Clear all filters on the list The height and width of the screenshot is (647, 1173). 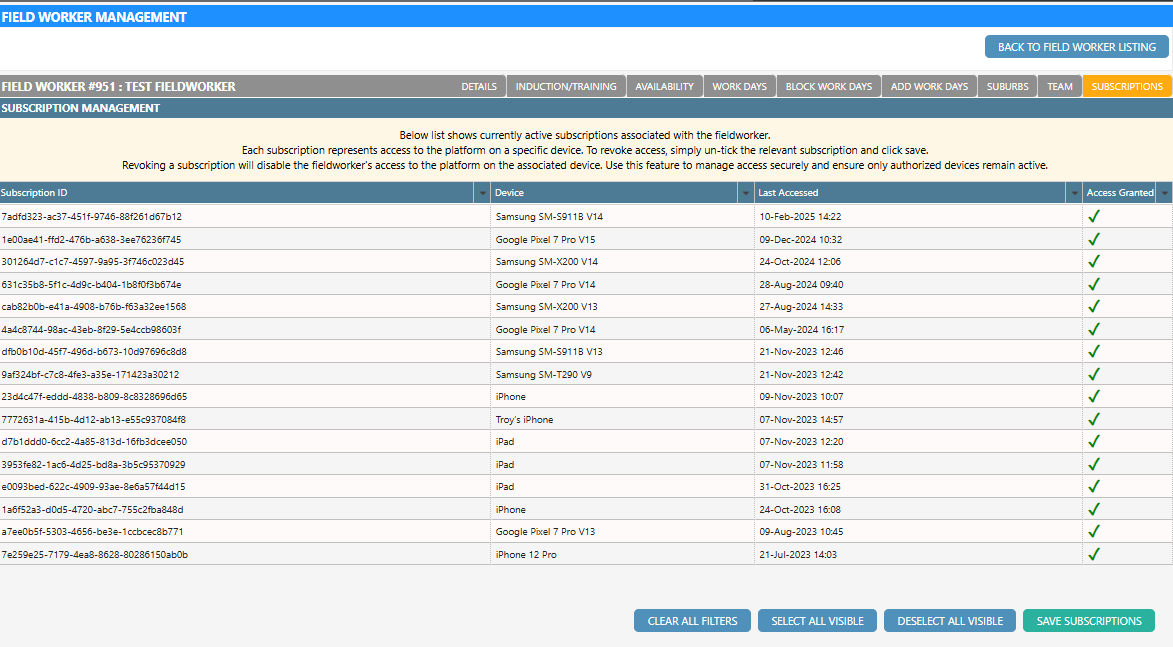692,621
